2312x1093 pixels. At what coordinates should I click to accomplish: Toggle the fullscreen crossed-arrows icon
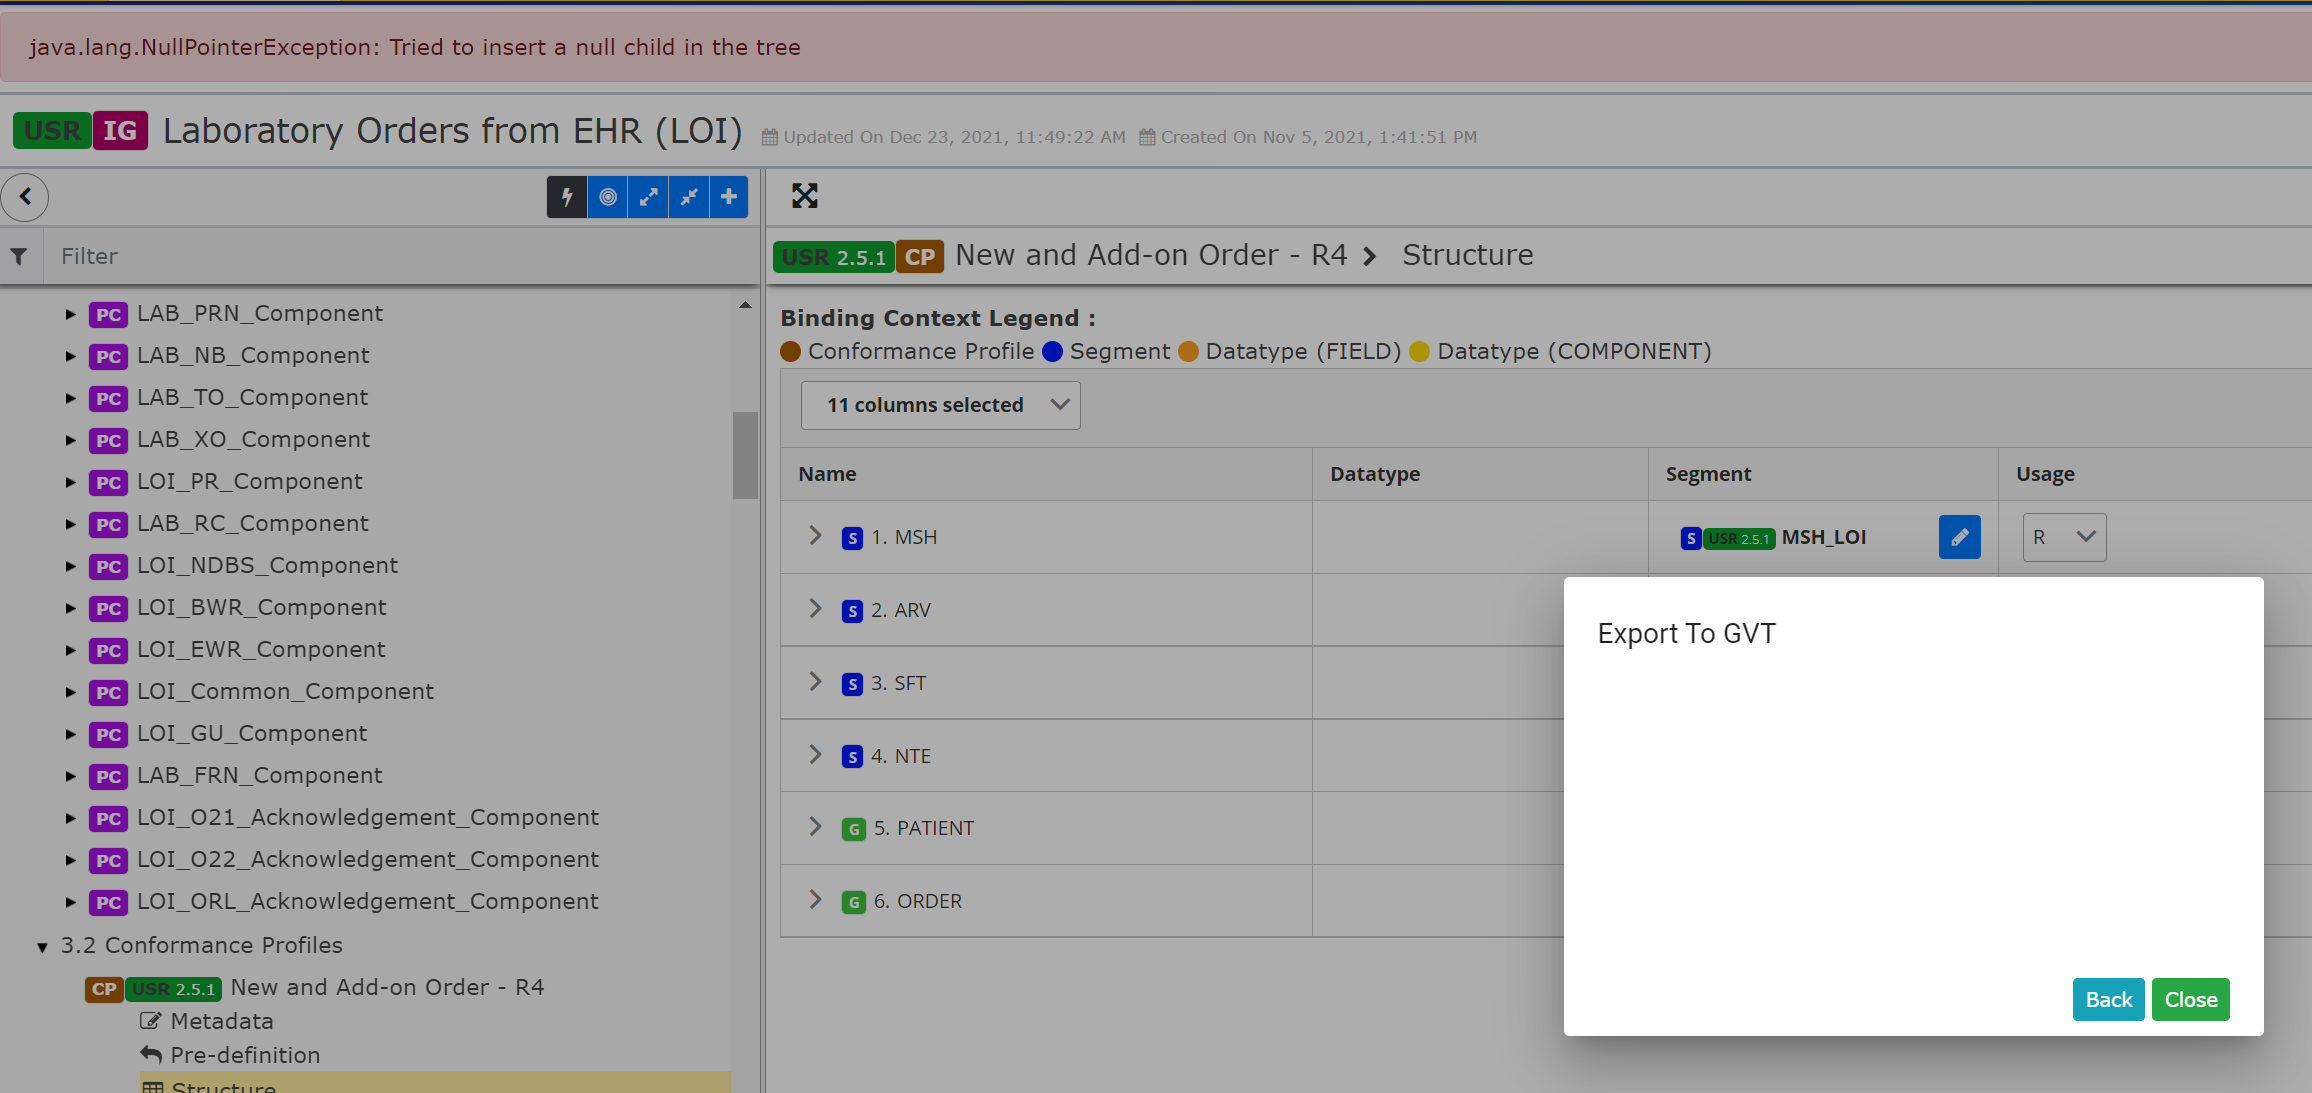click(805, 196)
